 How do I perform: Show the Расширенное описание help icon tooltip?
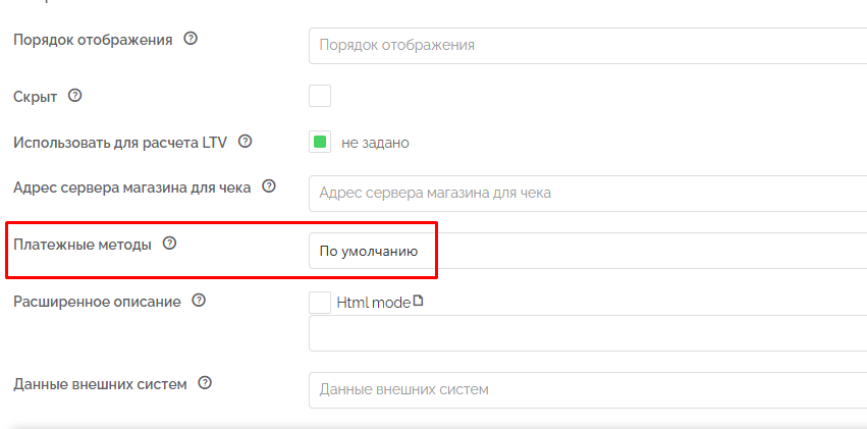coord(198,300)
